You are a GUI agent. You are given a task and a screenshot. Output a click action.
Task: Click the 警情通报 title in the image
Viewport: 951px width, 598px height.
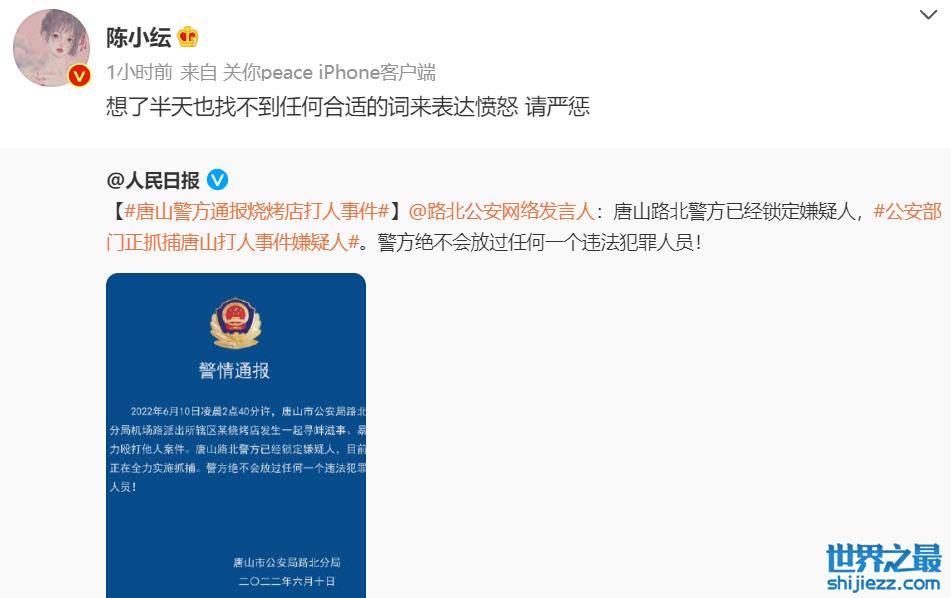tap(234, 371)
